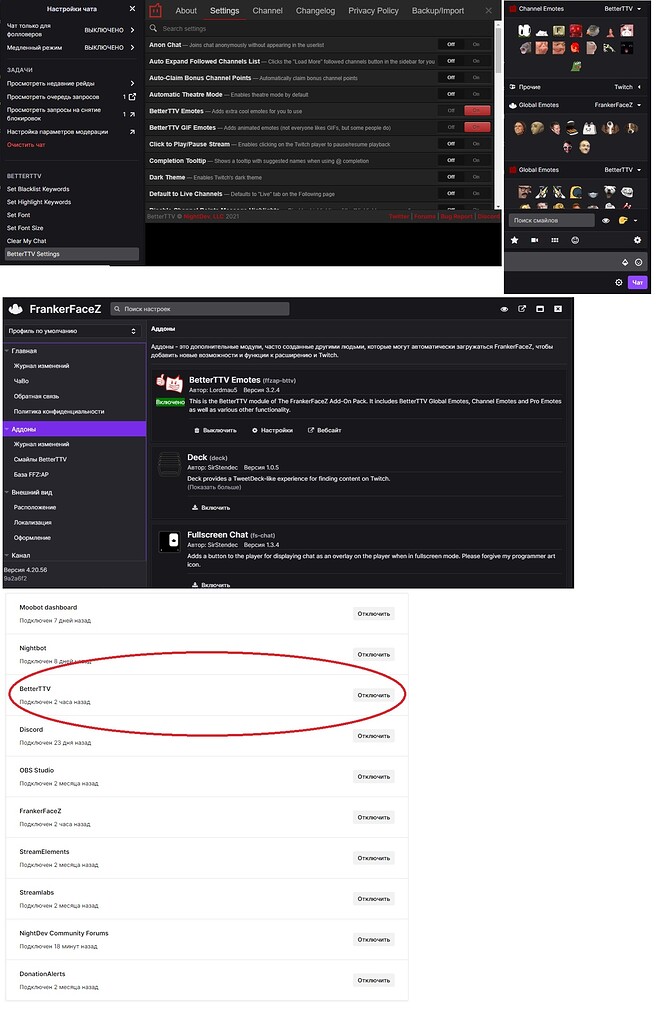Click the grid icon in the emote menu tabs
Image resolution: width=665 pixels, height=1024 pixels.
click(x=555, y=240)
